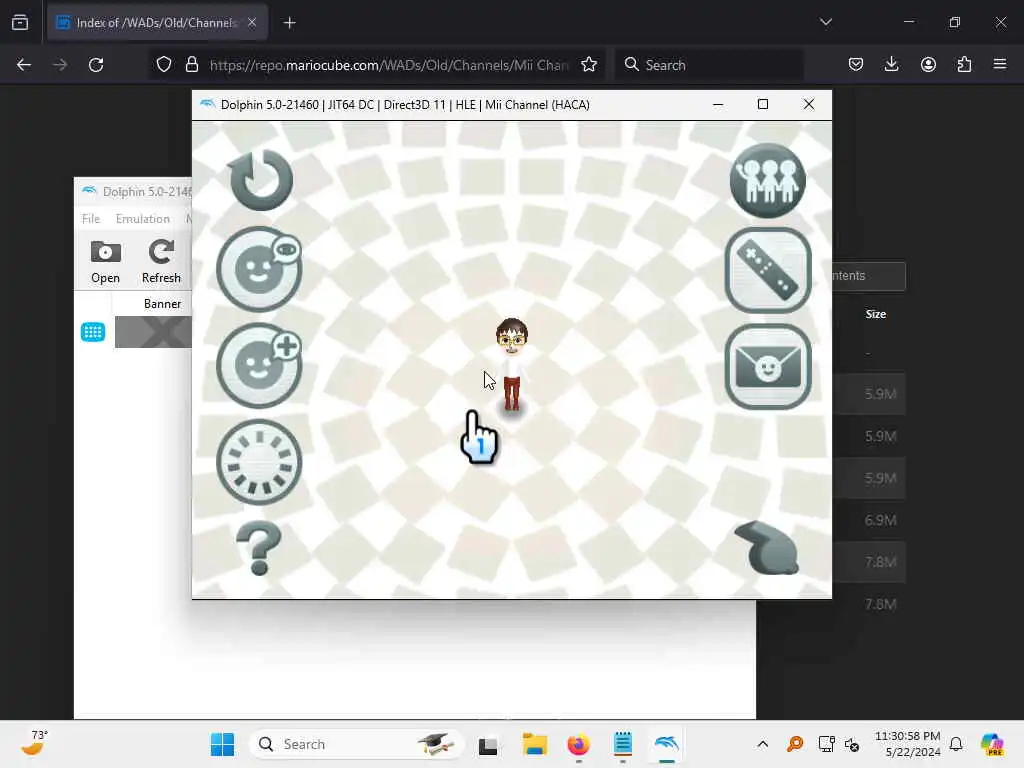Open a new Firefox tab
1024x768 pixels.
[289, 23]
